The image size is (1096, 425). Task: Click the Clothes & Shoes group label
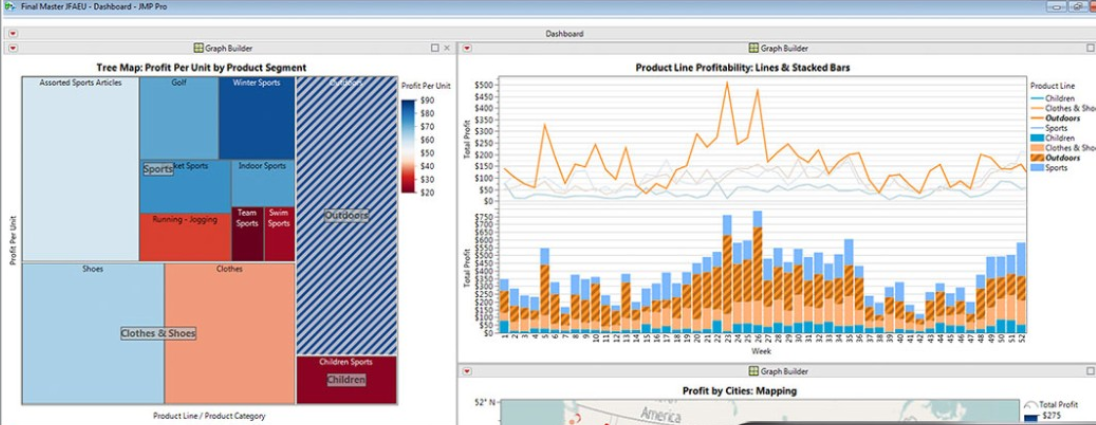pyautogui.click(x=158, y=333)
